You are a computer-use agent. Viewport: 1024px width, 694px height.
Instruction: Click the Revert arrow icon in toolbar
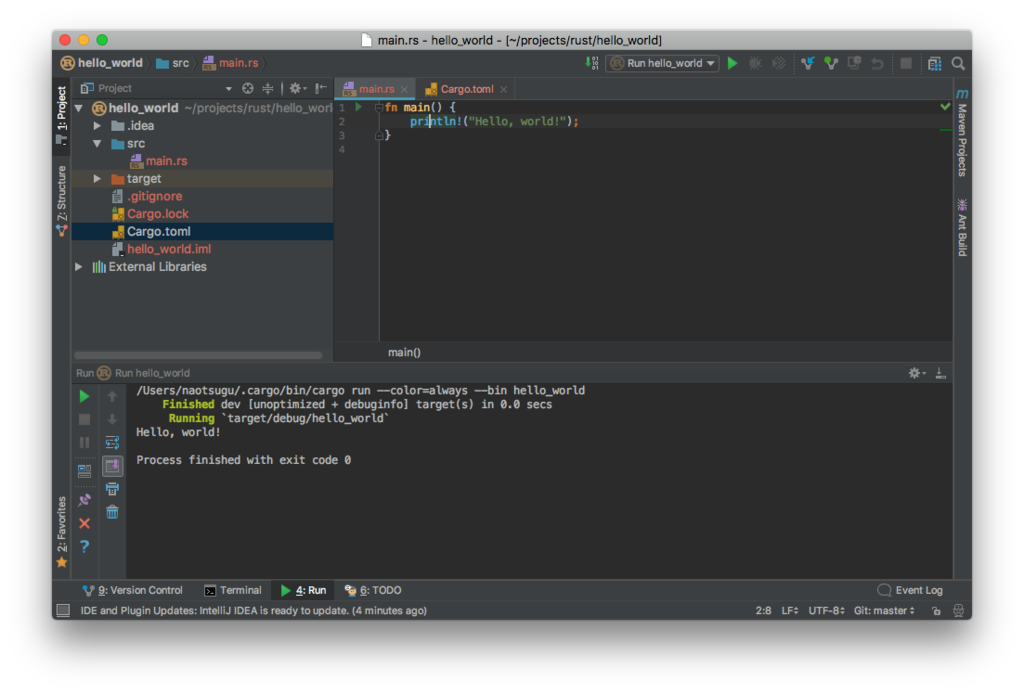(877, 63)
